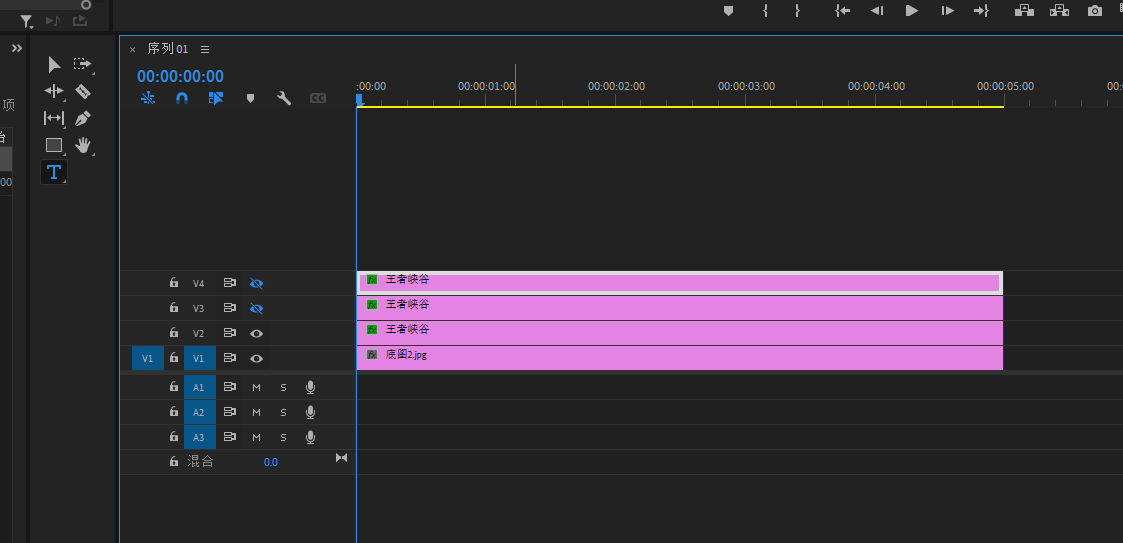
Task: Choose the Track Select Forward tool
Action: (83, 64)
